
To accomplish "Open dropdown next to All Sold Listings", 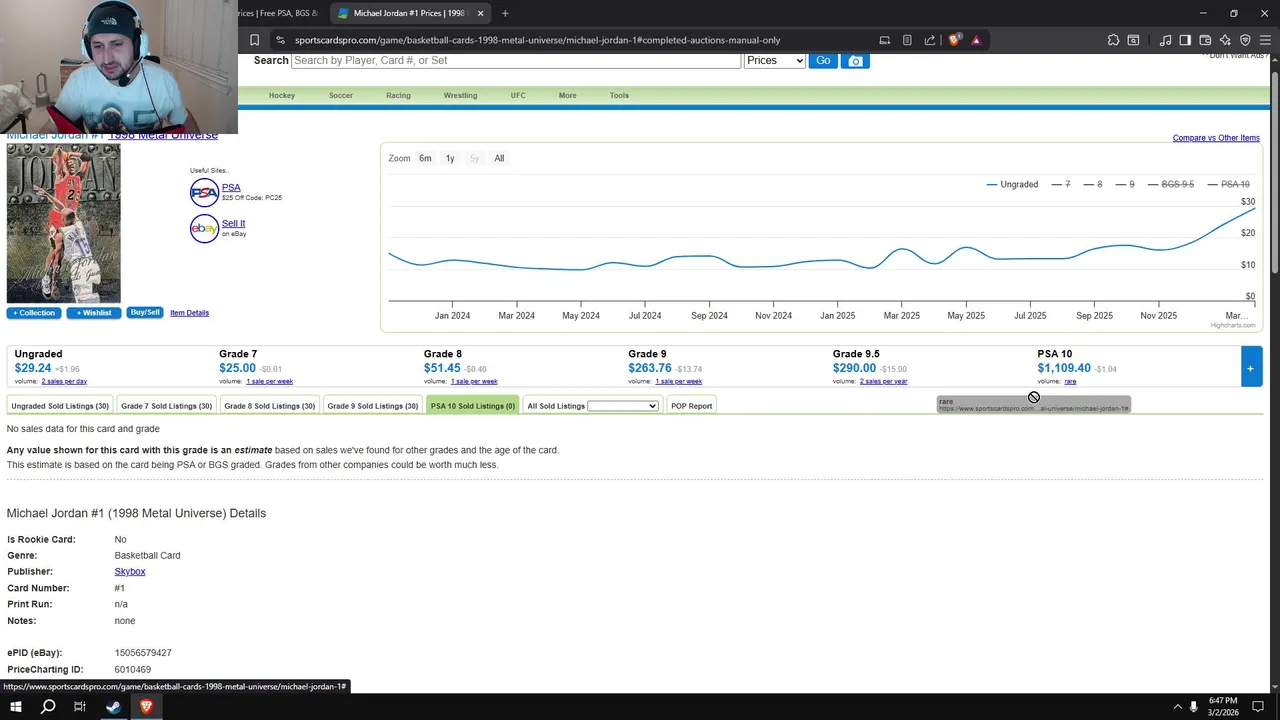I will click(x=623, y=406).
